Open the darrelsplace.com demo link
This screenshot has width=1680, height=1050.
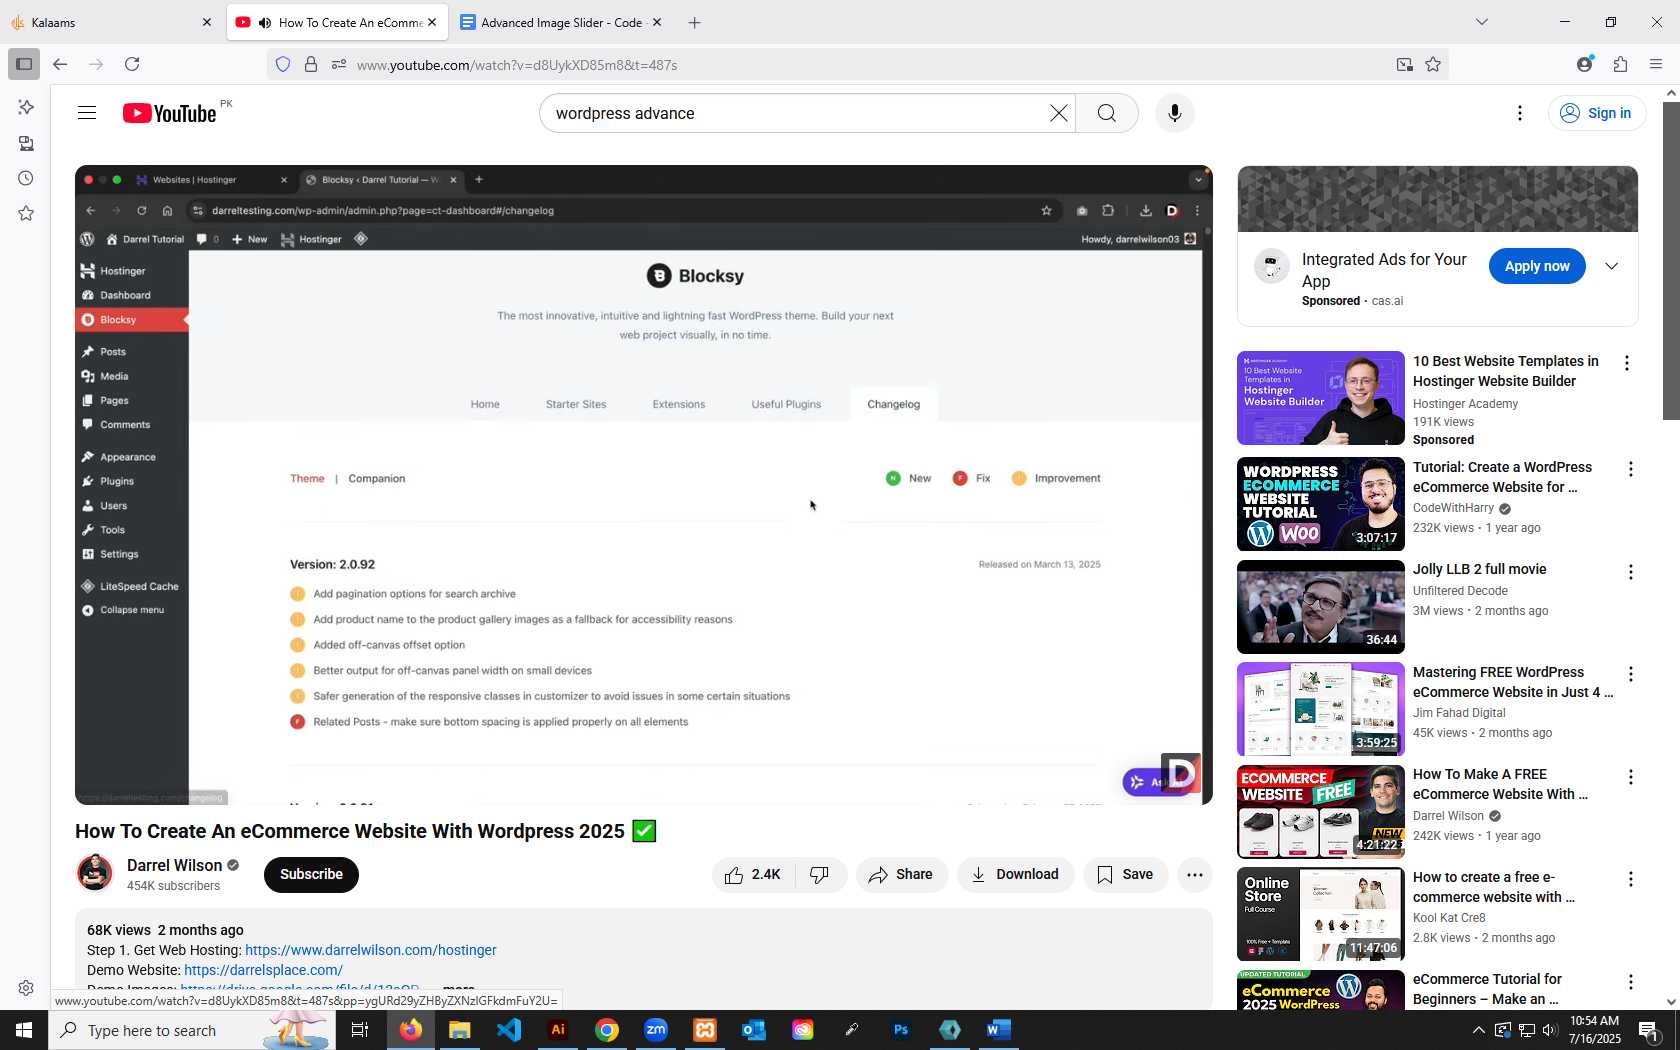[x=263, y=970]
